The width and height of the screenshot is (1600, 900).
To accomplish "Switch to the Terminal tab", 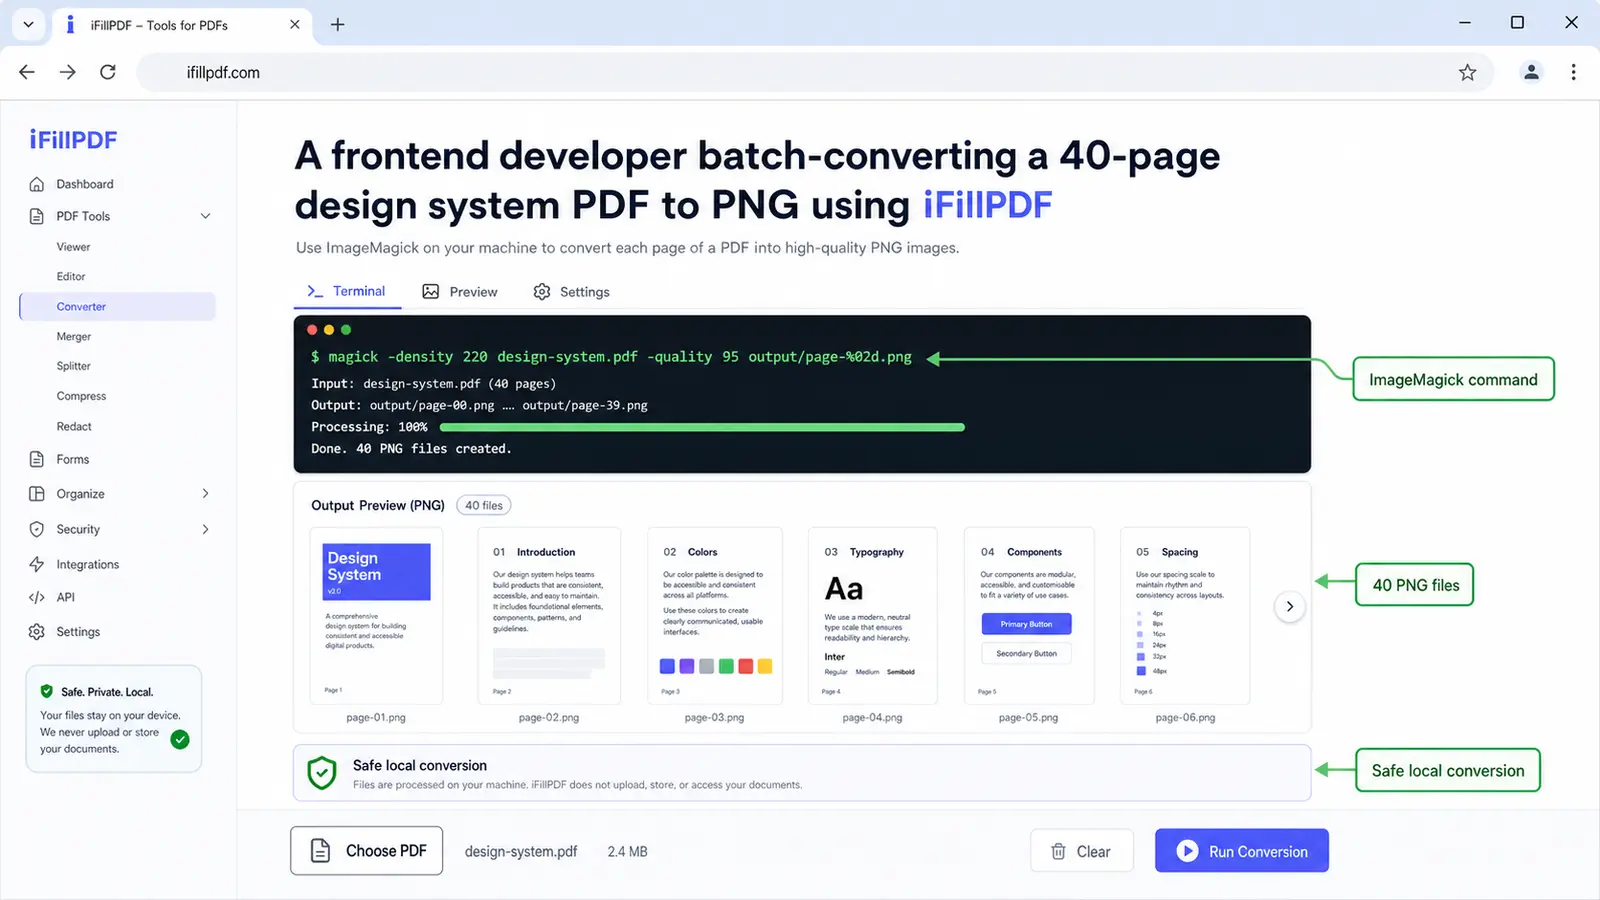I will 347,291.
